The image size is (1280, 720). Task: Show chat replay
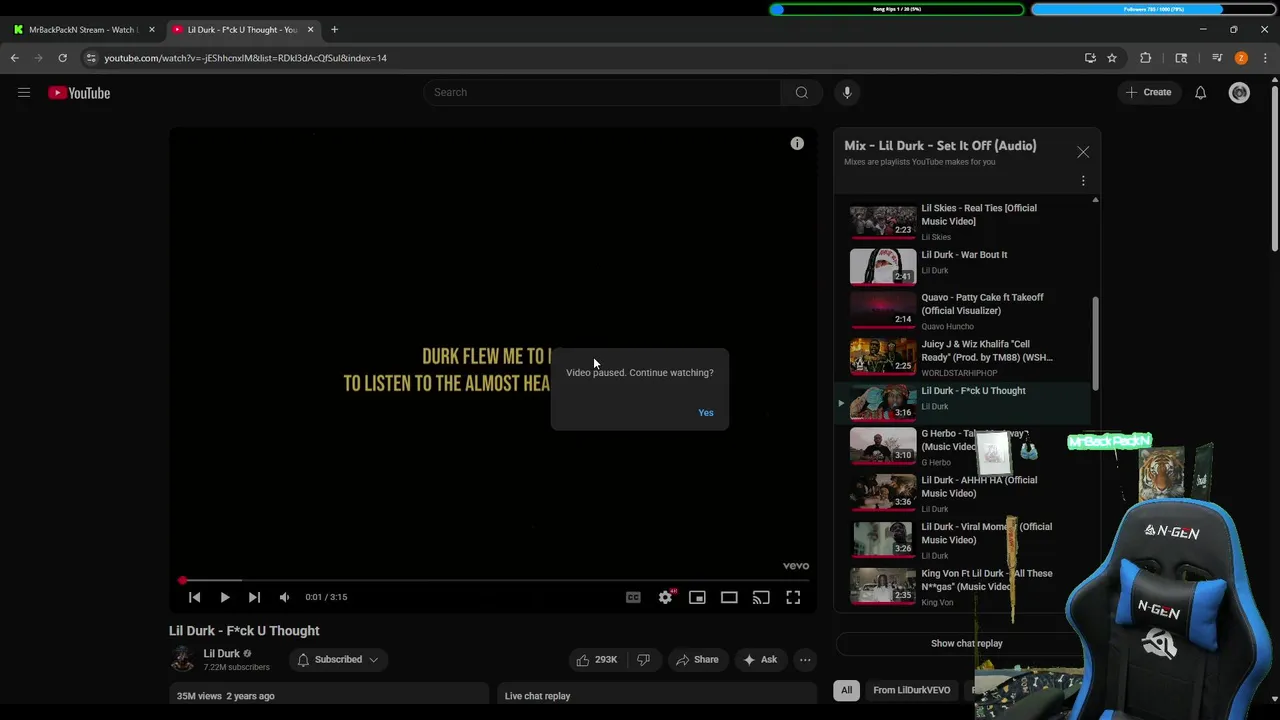click(966, 644)
